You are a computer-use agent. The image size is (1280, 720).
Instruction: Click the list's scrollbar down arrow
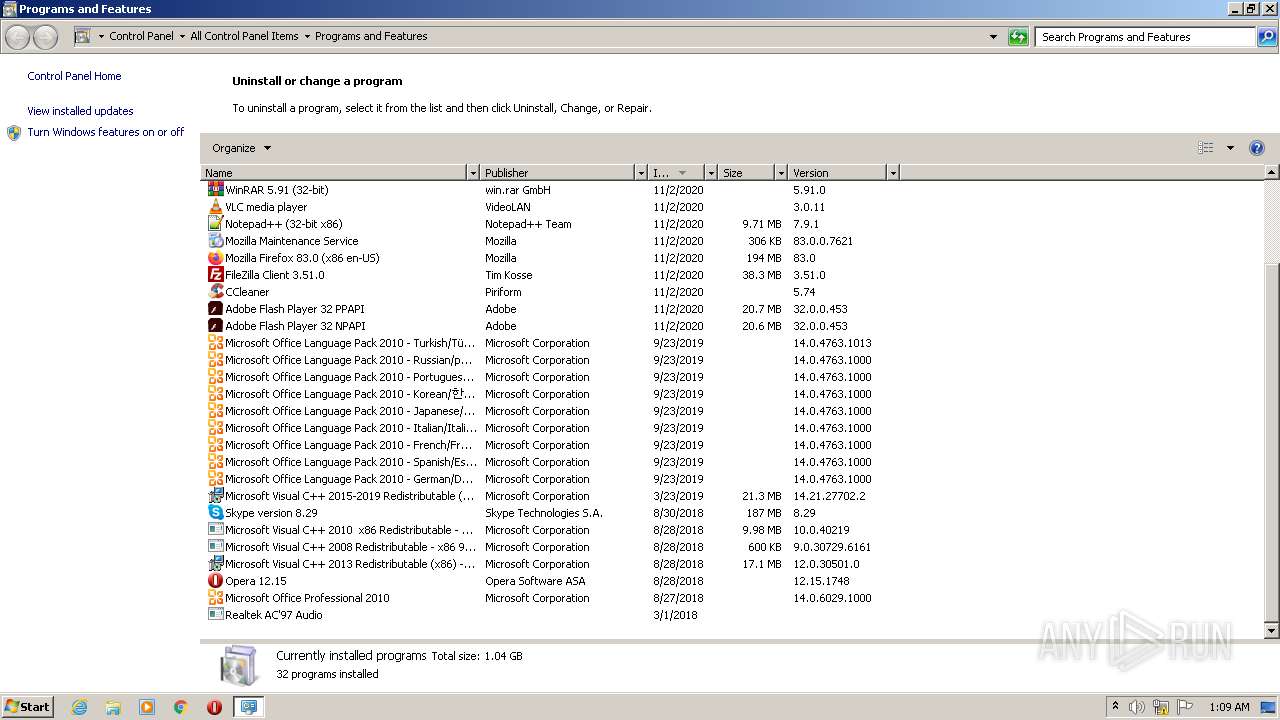coord(1272,631)
